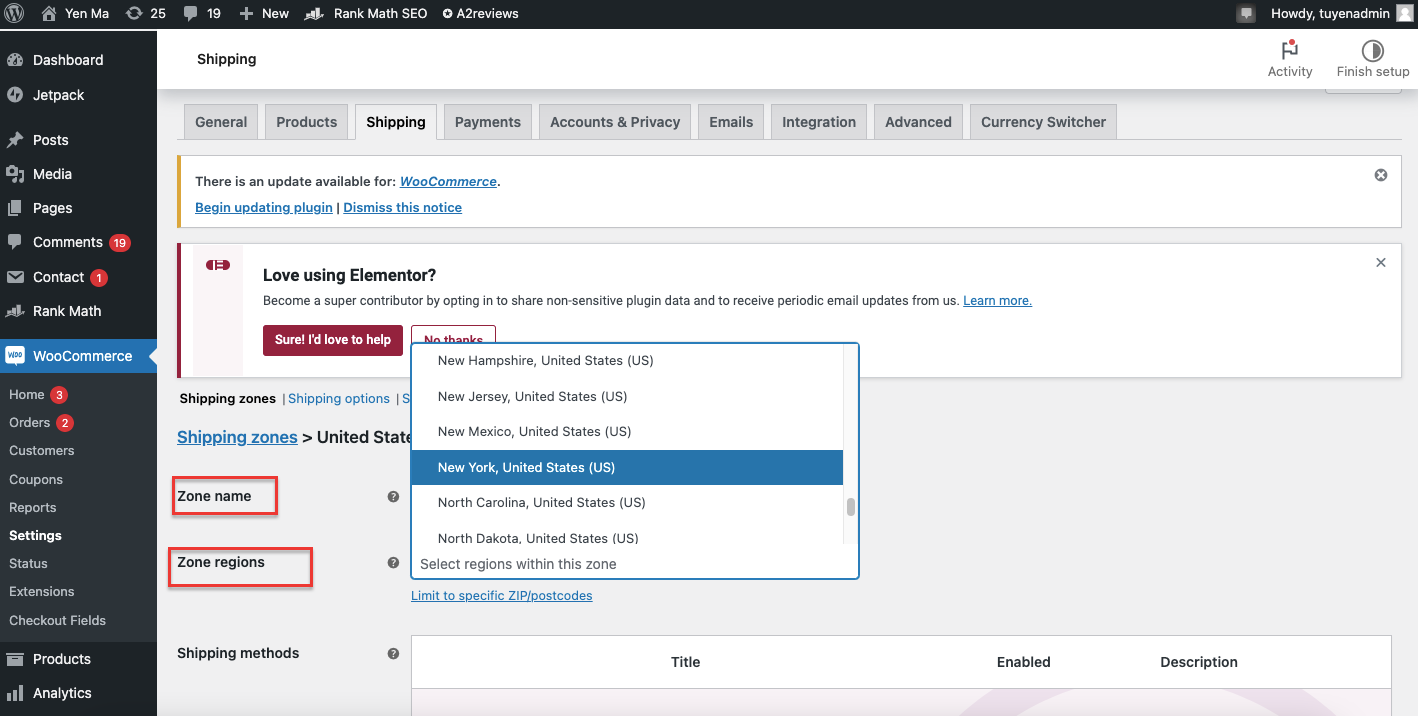Viewport: 1418px width, 716px height.
Task: Choose New Jersey from the region list
Action: (627, 397)
